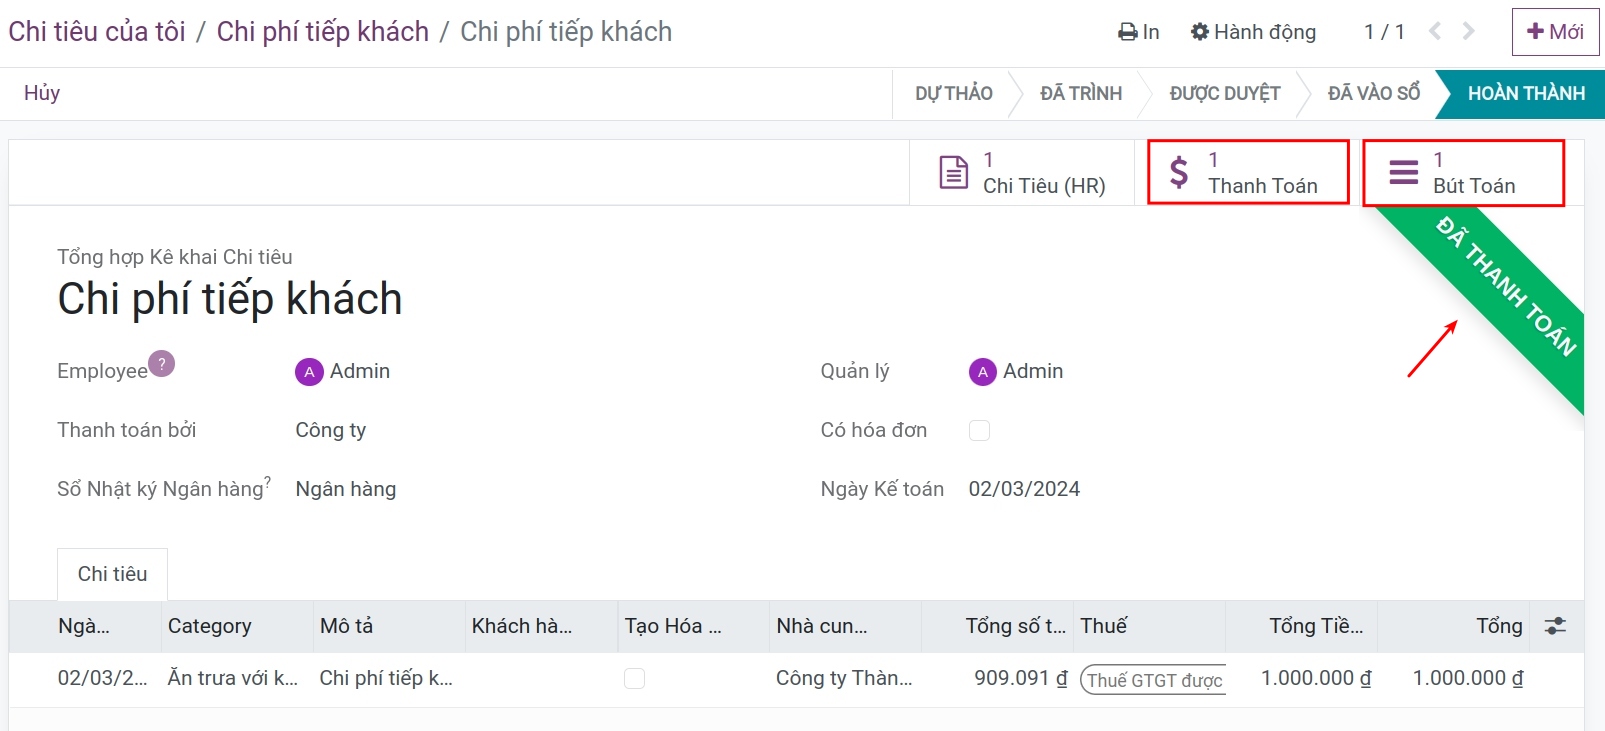1605x731 pixels.
Task: Toggle the Có hóa đơn checkbox
Action: [980, 430]
